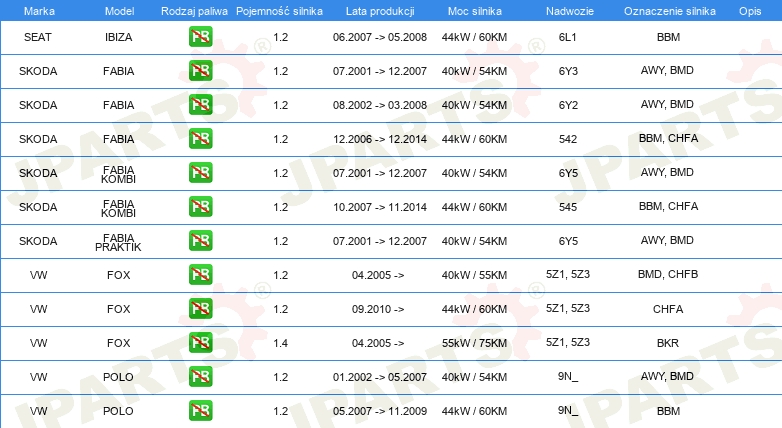
Task: Select engine code BBM in the SEAT IBIZA row
Action: 668,37
